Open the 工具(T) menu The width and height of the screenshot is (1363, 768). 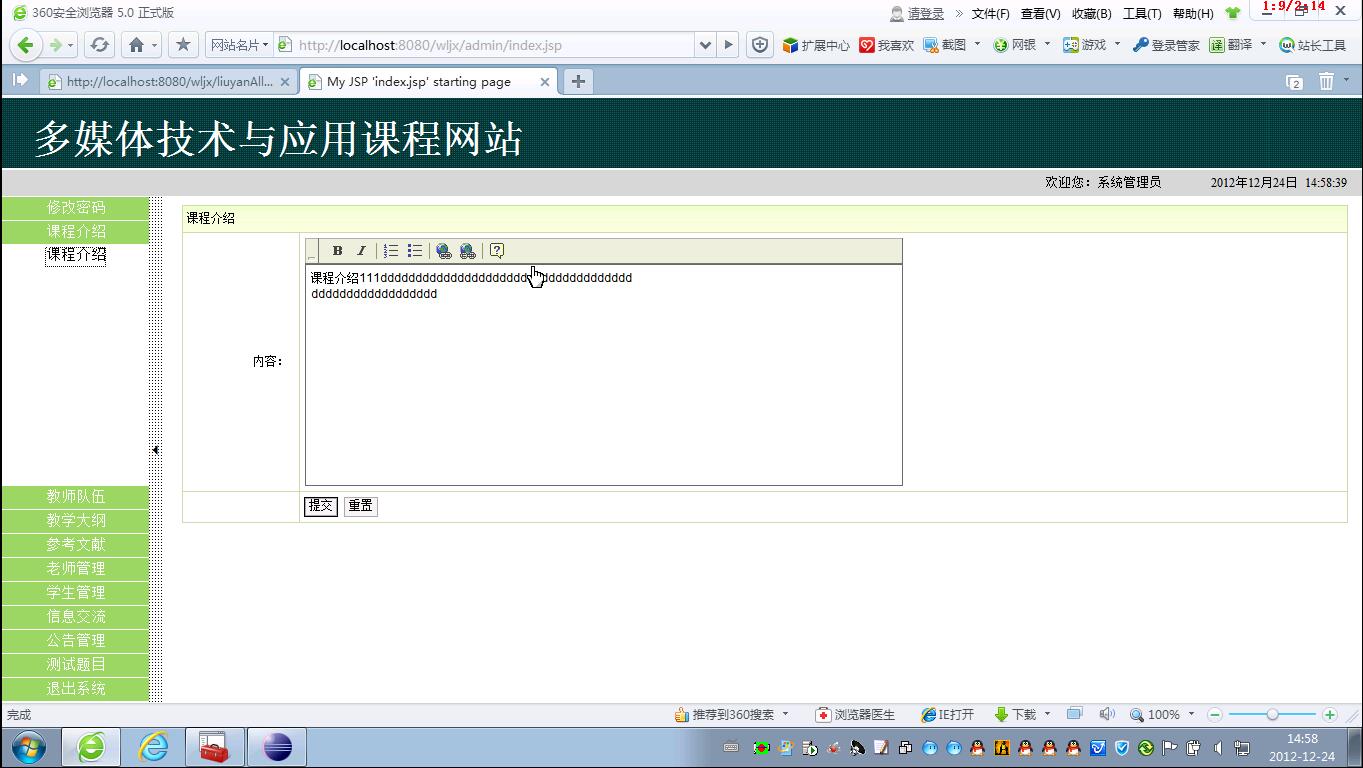[x=1142, y=14]
